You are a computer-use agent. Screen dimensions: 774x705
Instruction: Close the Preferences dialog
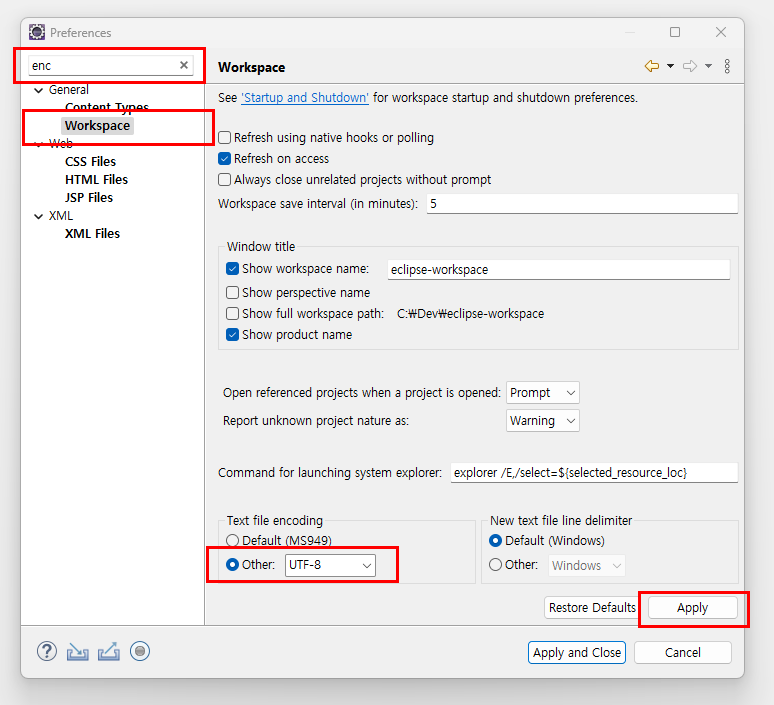(721, 32)
